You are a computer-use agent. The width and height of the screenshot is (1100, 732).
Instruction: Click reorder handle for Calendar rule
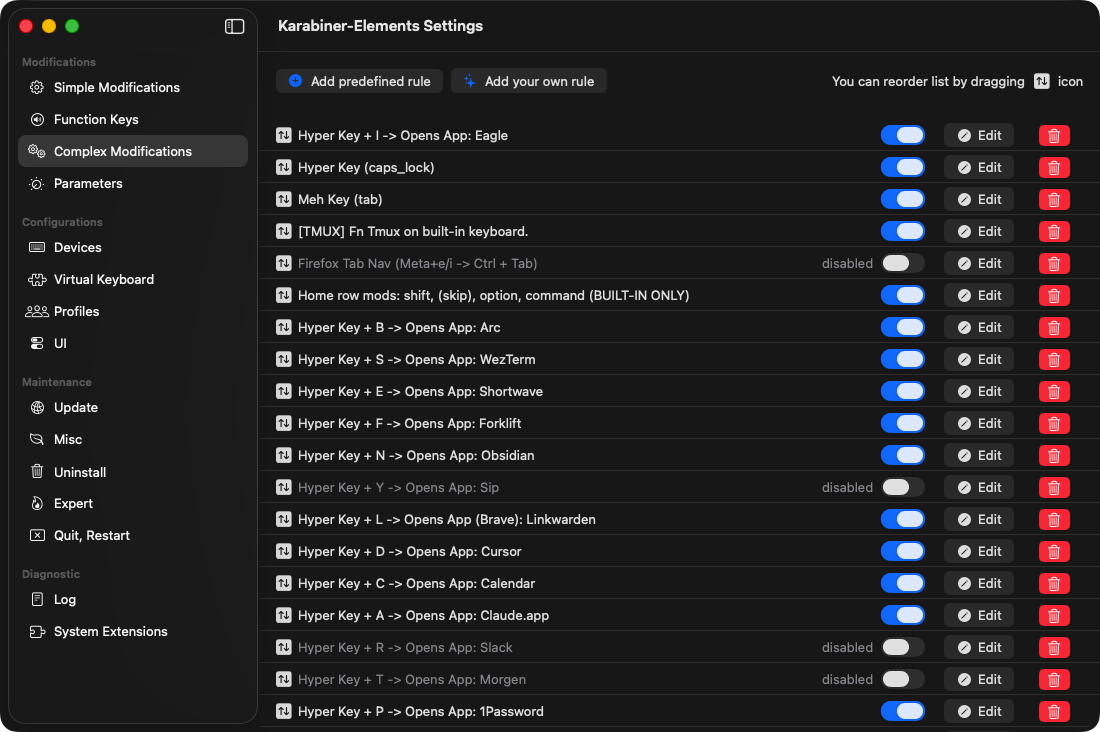click(283, 583)
